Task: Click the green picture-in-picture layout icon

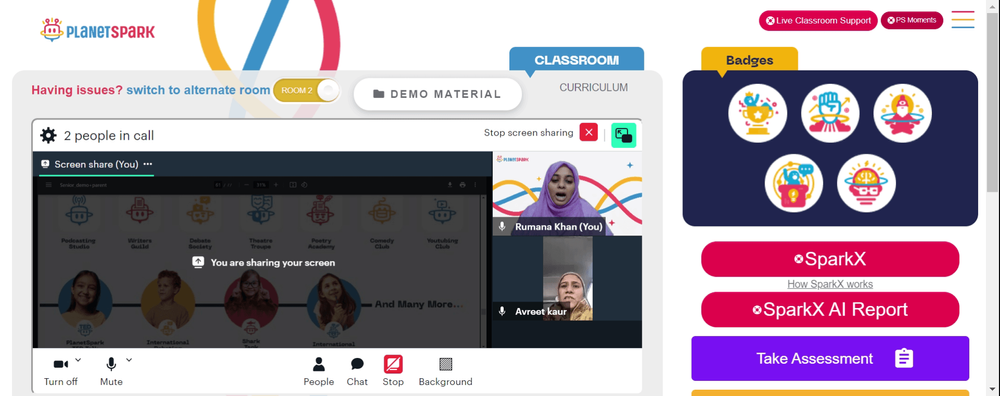Action: pos(623,135)
